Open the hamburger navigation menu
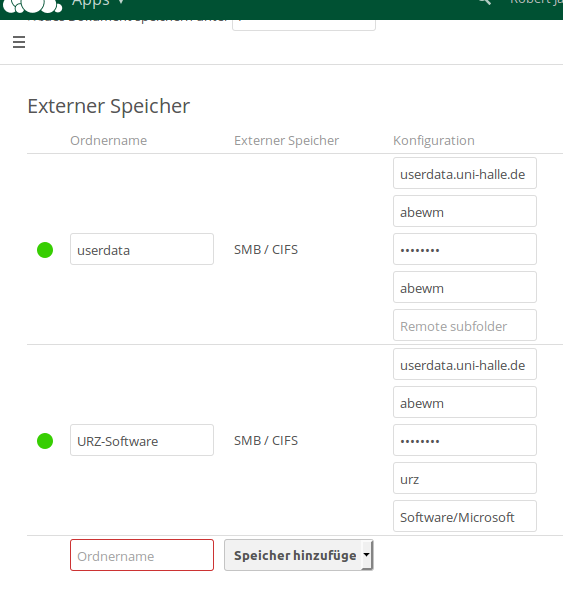The image size is (563, 591). click(19, 42)
